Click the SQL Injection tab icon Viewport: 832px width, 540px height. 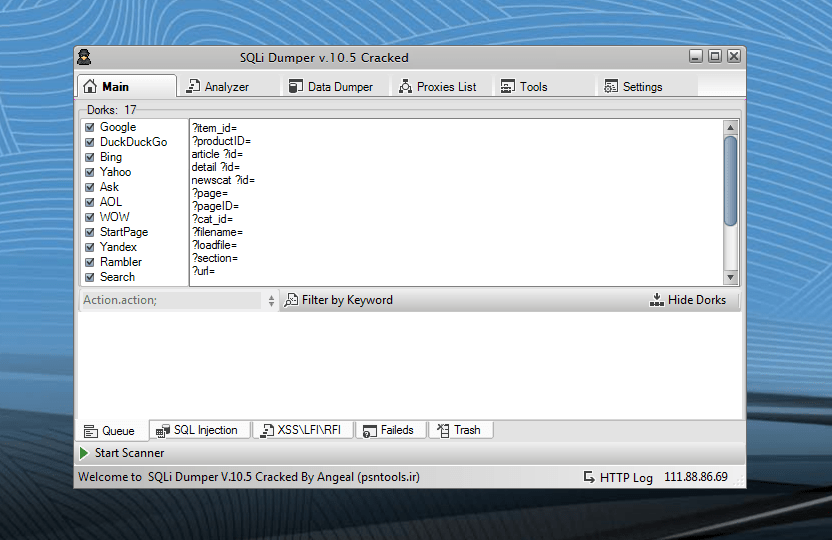point(163,431)
